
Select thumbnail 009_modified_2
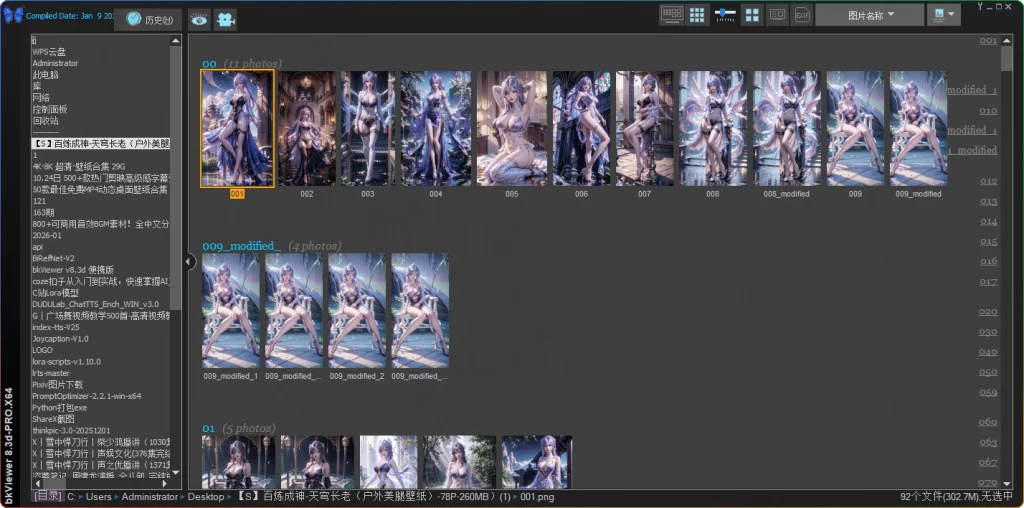357,311
